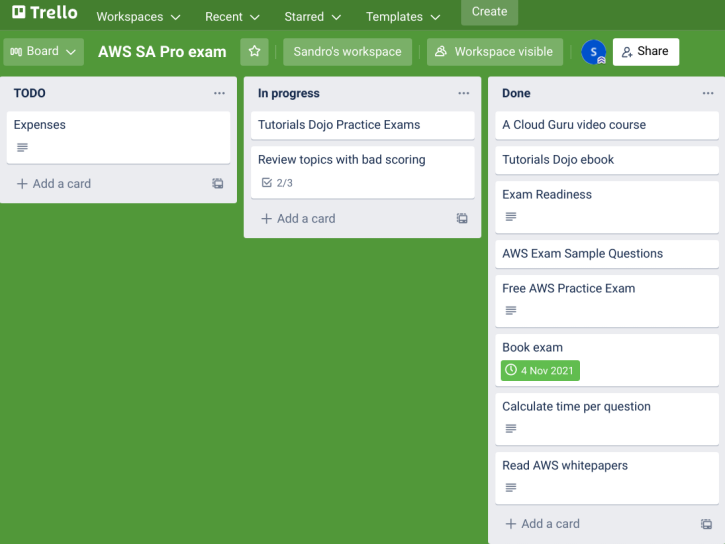The width and height of the screenshot is (725, 544).
Task: Open the In progress list actions menu
Action: point(464,93)
